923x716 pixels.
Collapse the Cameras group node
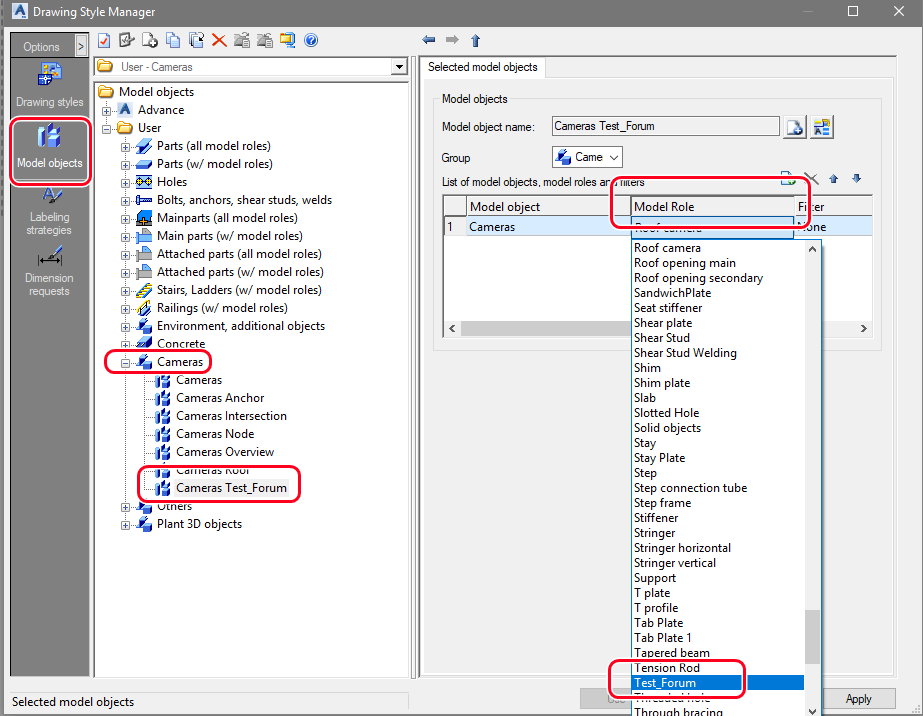pos(125,363)
